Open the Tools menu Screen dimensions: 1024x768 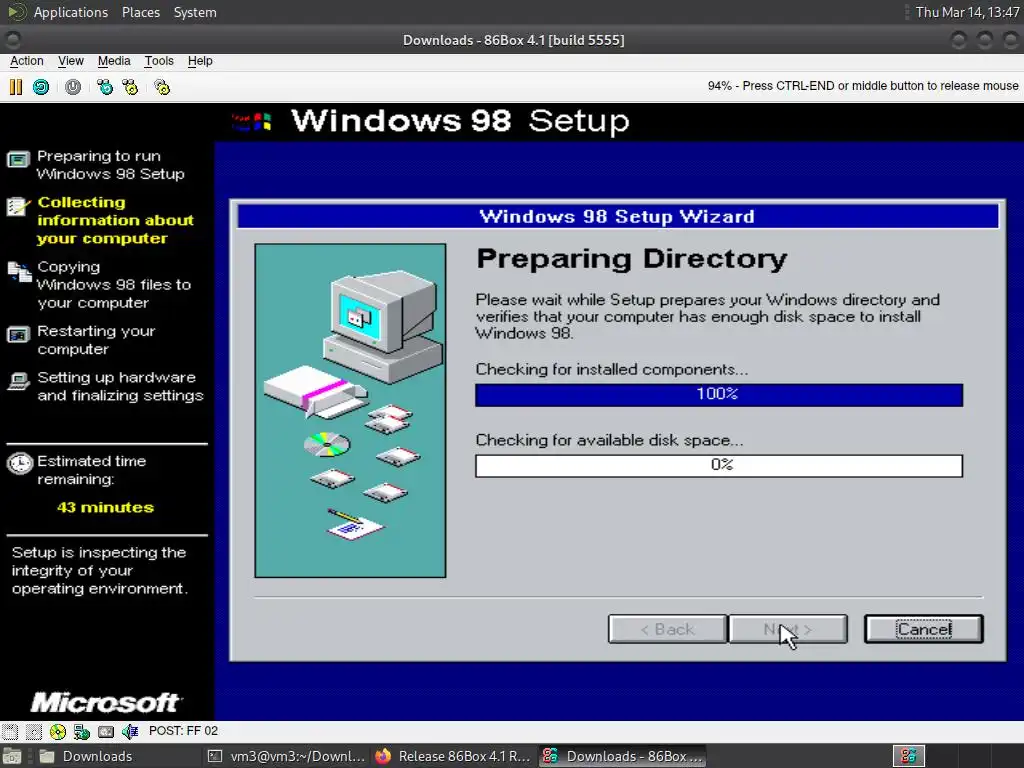159,61
